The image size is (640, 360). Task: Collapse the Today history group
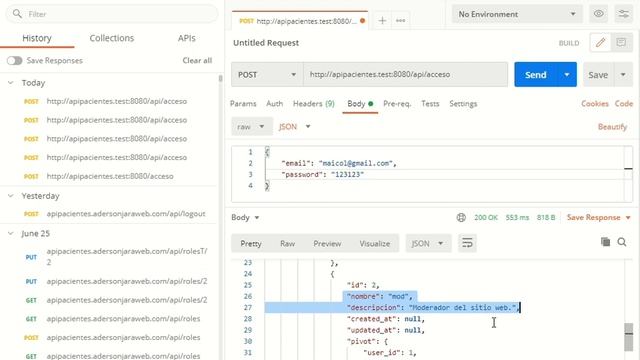tap(11, 82)
